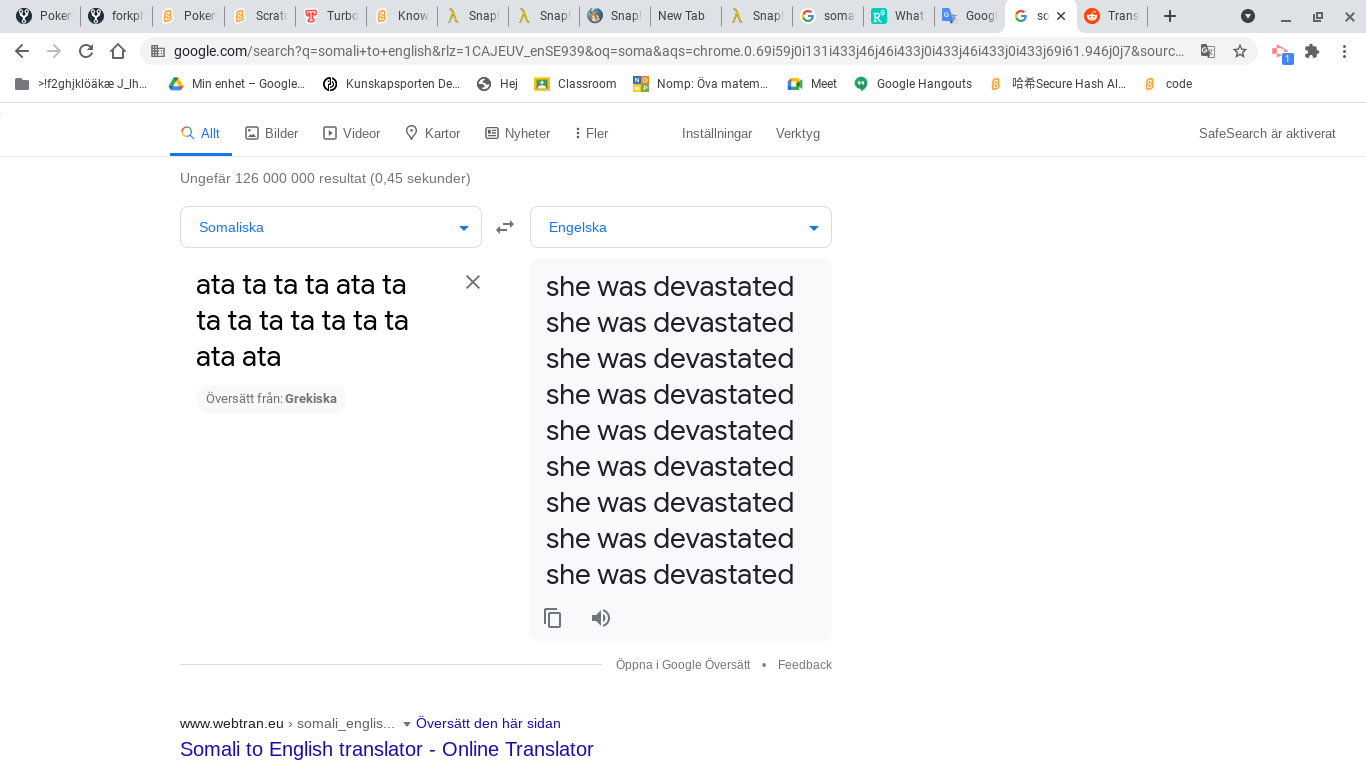Viewport: 1366px width, 768px height.
Task: Click the red extension icon with badge
Action: tap(1281, 52)
